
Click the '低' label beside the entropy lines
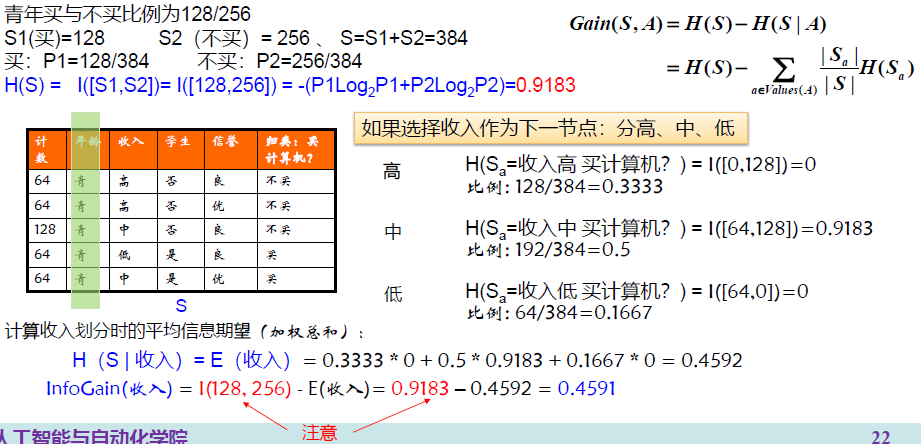pos(392,293)
